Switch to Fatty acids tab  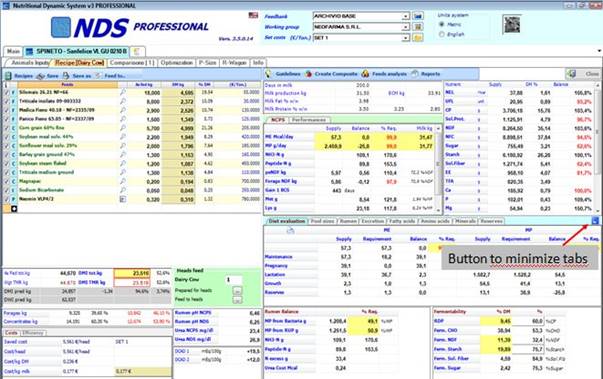click(x=402, y=221)
